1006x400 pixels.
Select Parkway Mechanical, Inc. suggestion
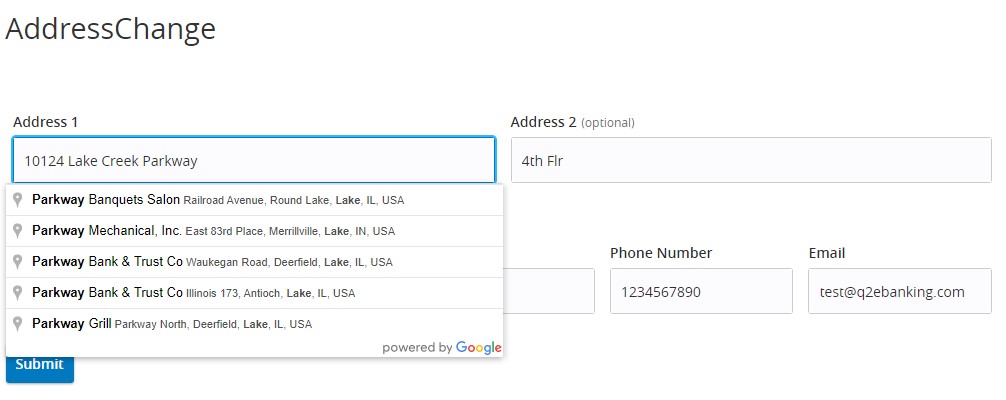(255, 230)
